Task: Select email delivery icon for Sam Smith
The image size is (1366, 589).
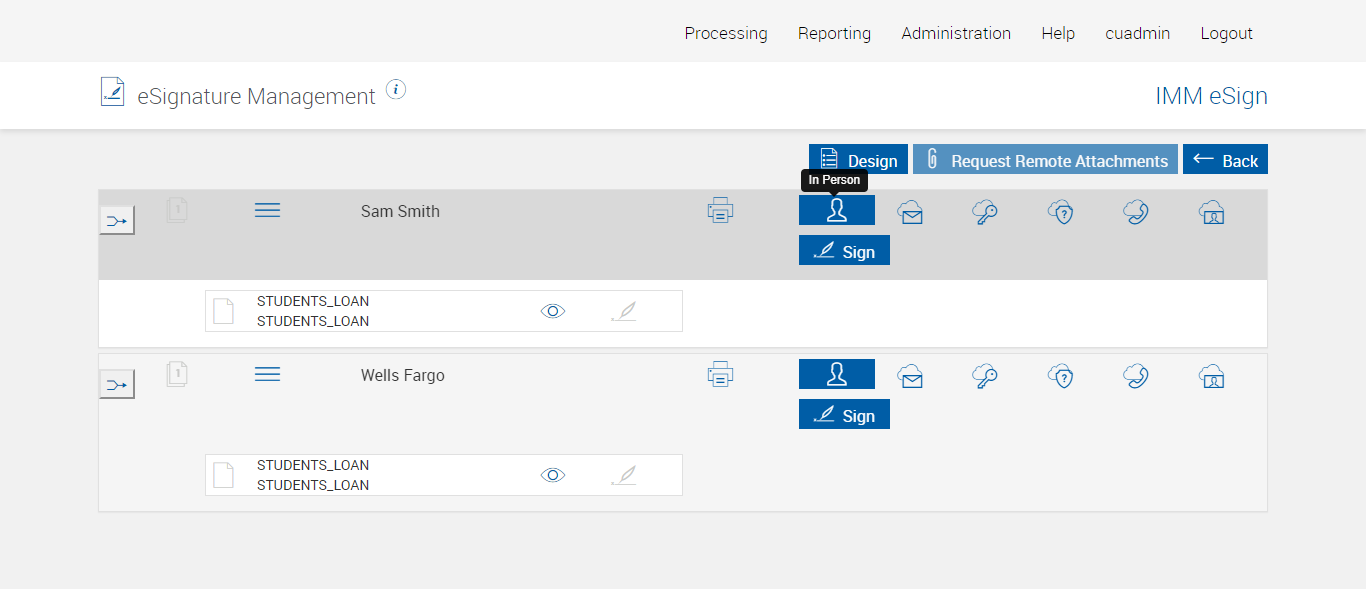Action: 910,212
